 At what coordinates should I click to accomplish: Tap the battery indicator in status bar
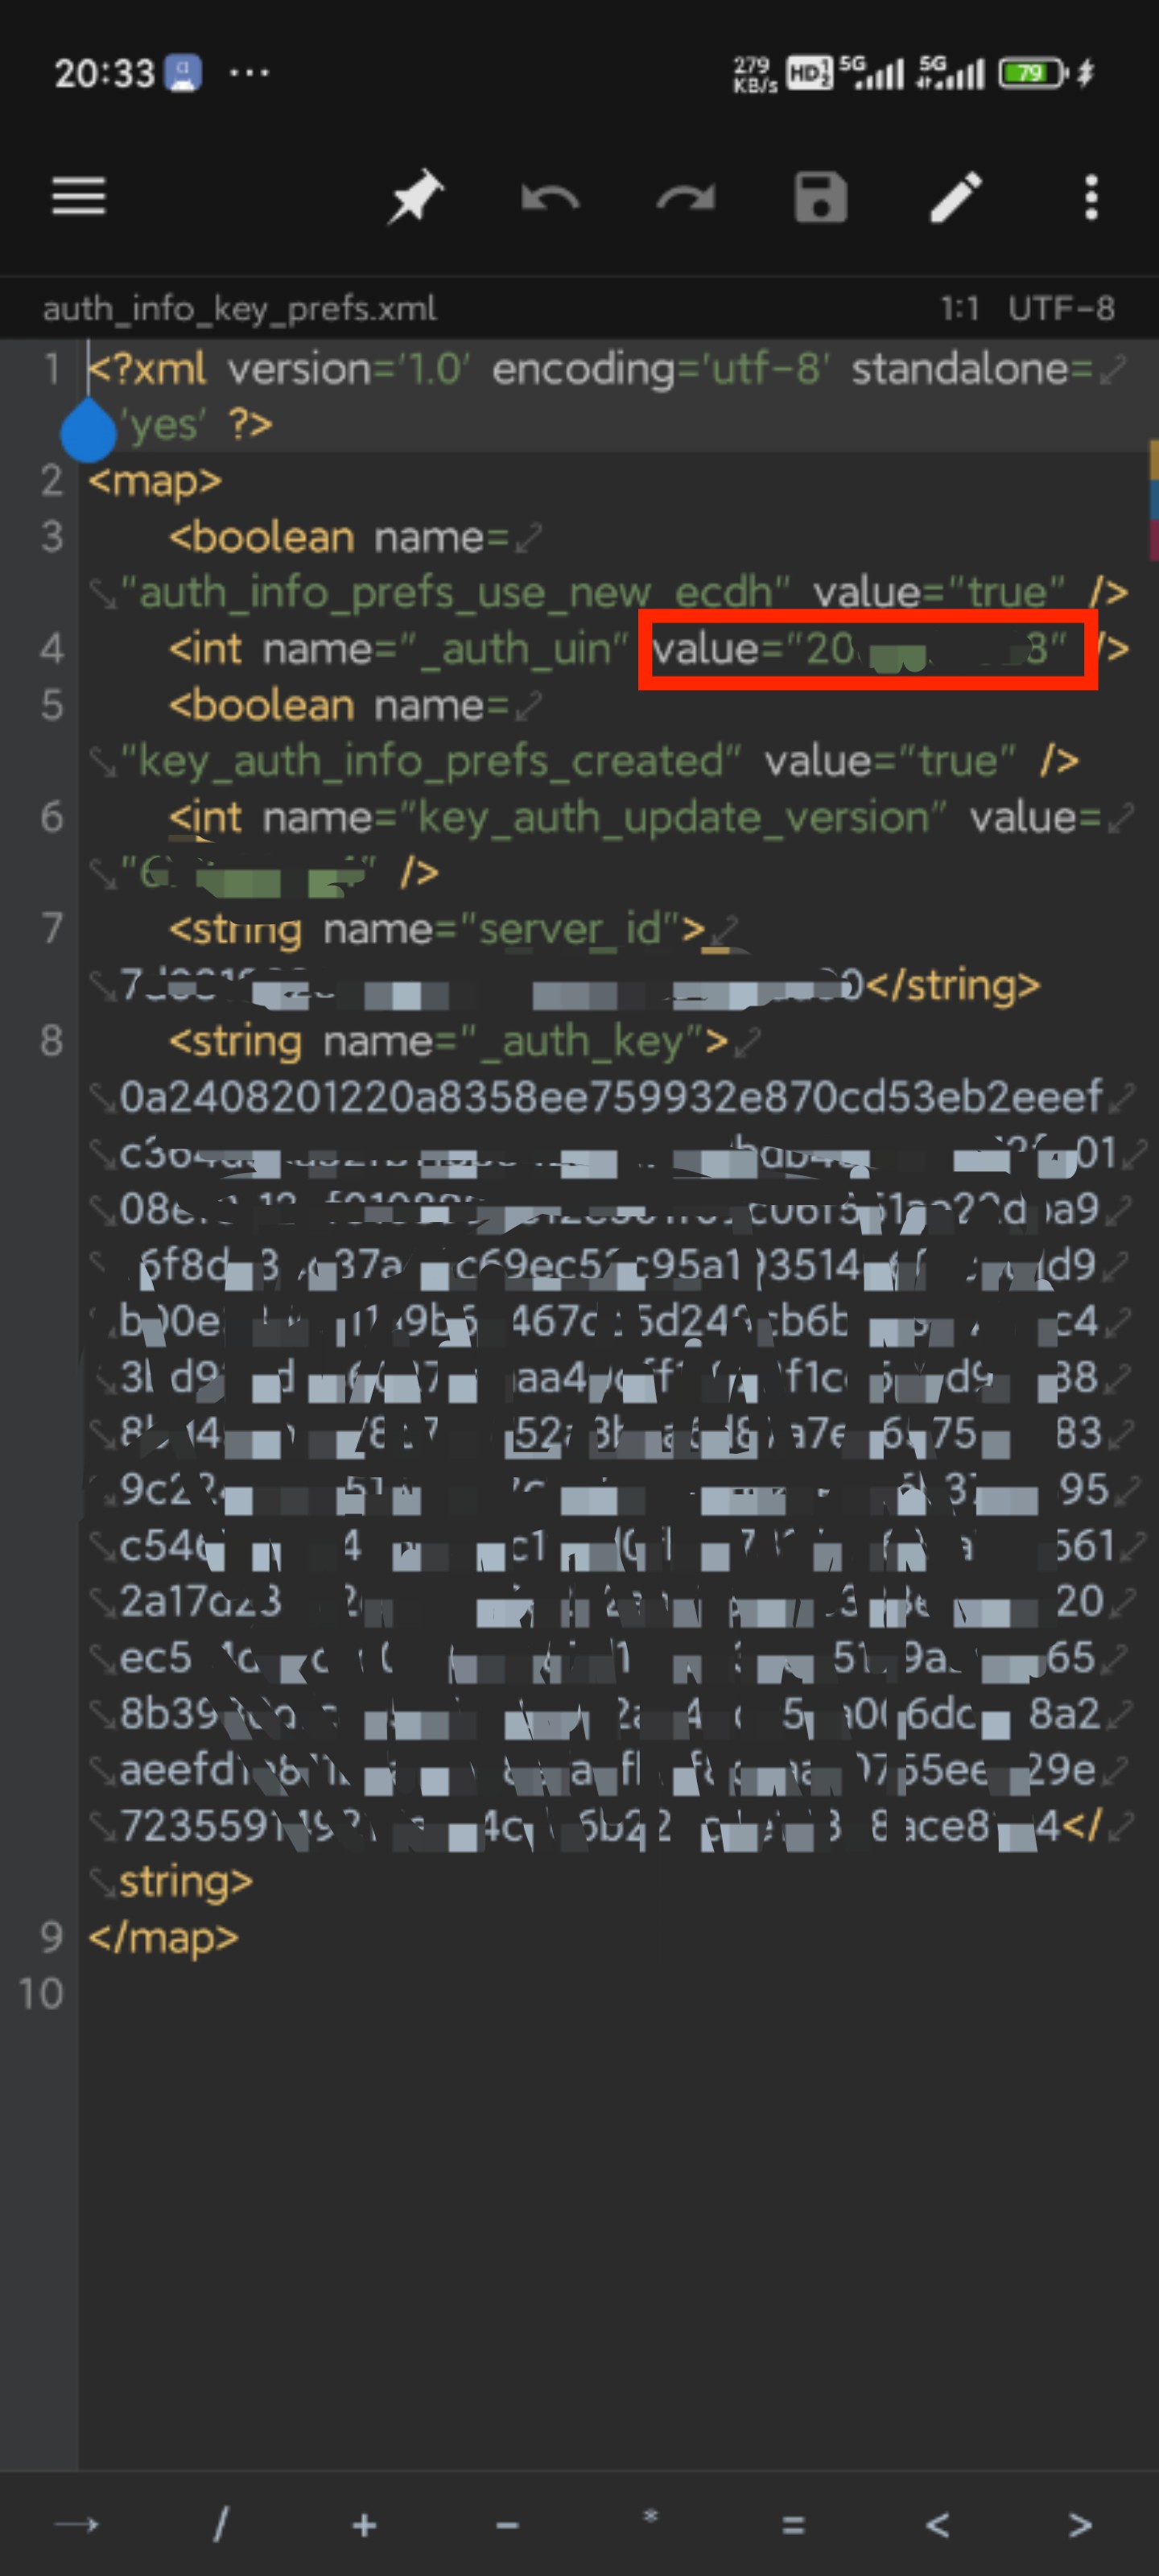[x=1034, y=73]
